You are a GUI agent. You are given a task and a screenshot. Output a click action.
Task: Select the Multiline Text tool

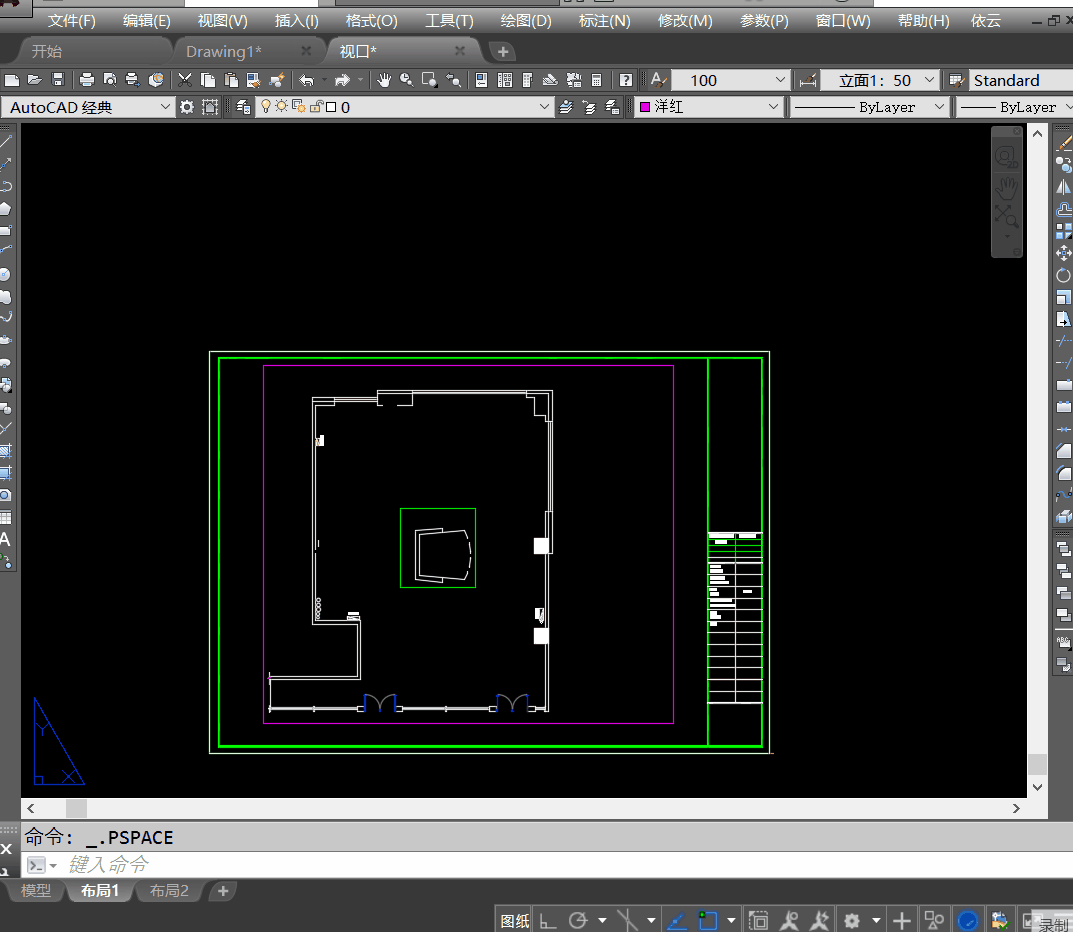tap(5, 539)
